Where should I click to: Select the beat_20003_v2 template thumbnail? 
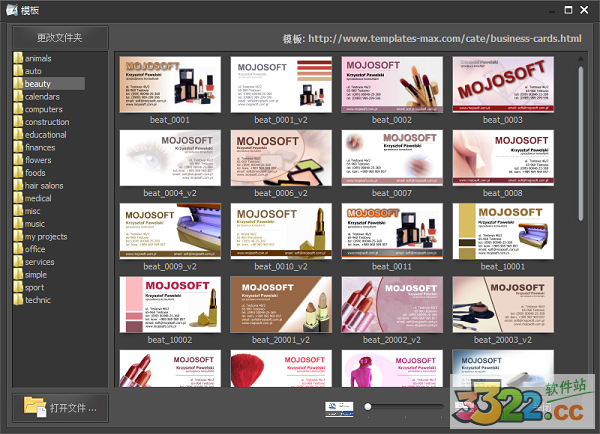tap(503, 305)
